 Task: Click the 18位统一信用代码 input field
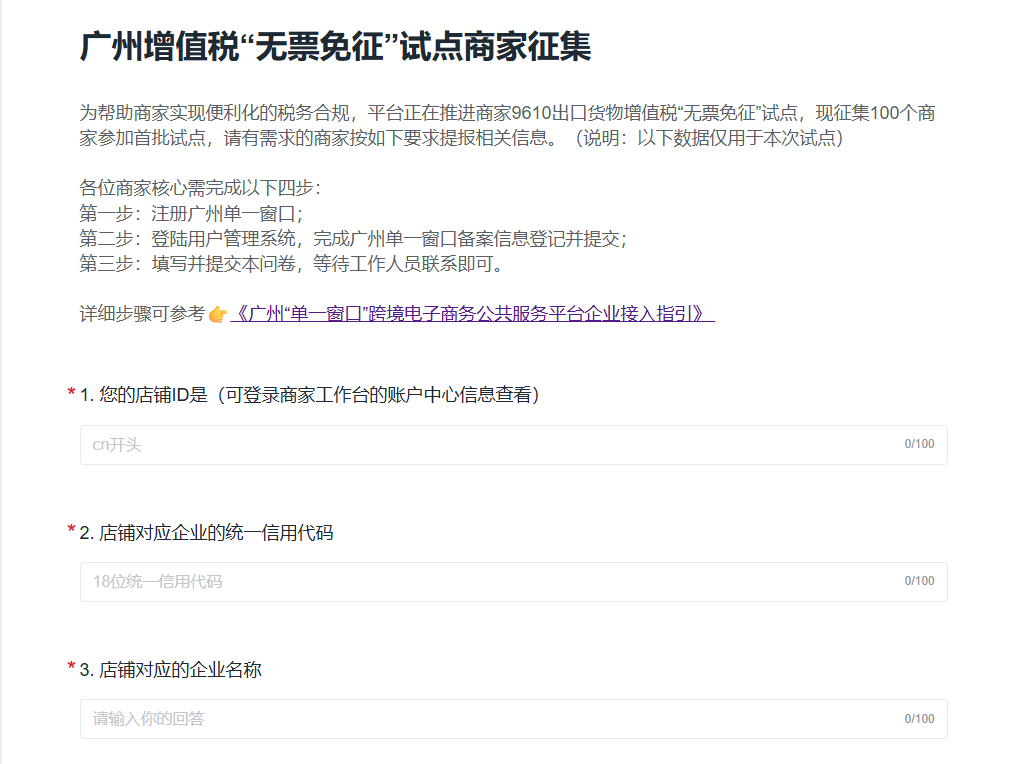[x=490, y=582]
